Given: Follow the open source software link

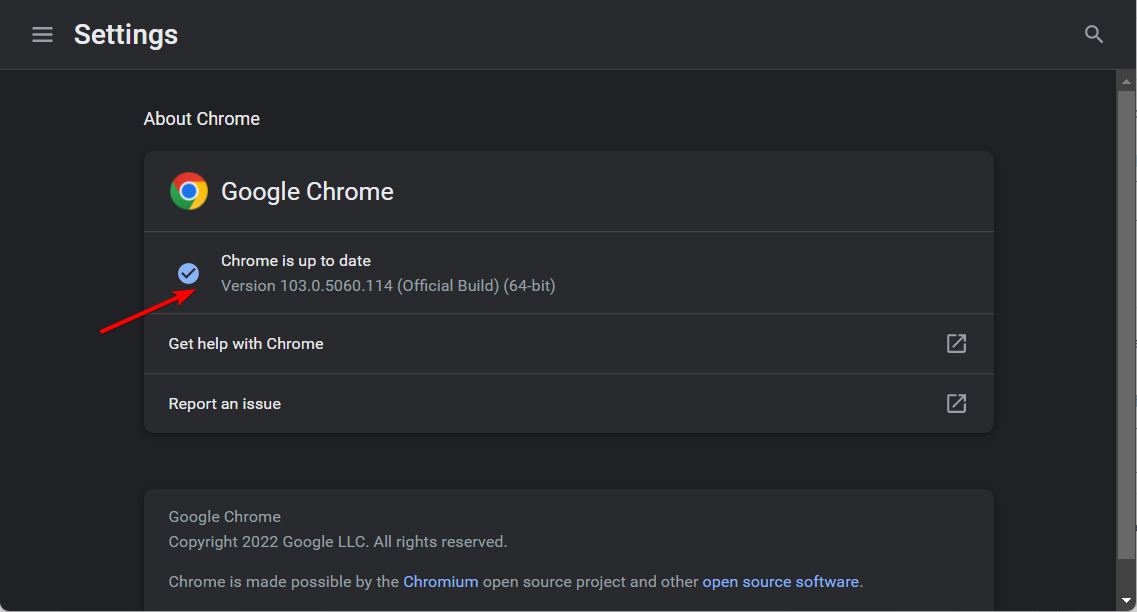Looking at the screenshot, I should [780, 582].
